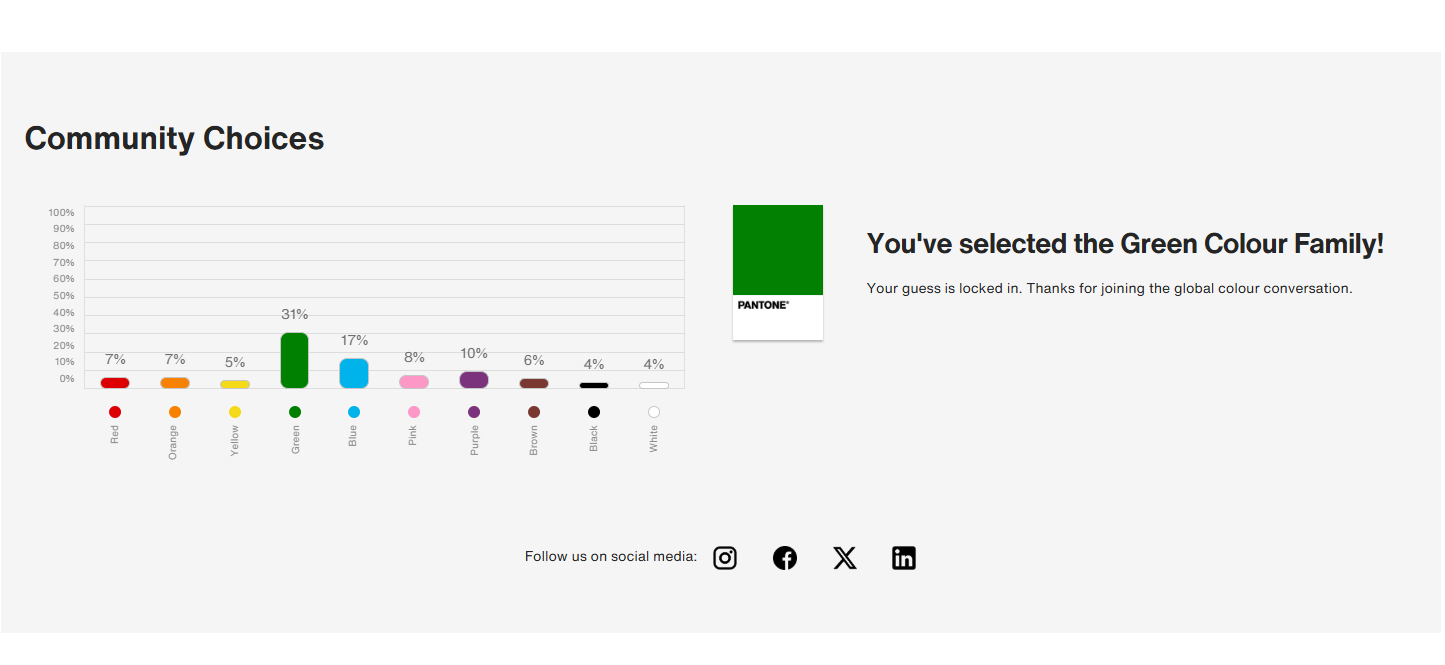Click the brown legend dot

coord(534,412)
